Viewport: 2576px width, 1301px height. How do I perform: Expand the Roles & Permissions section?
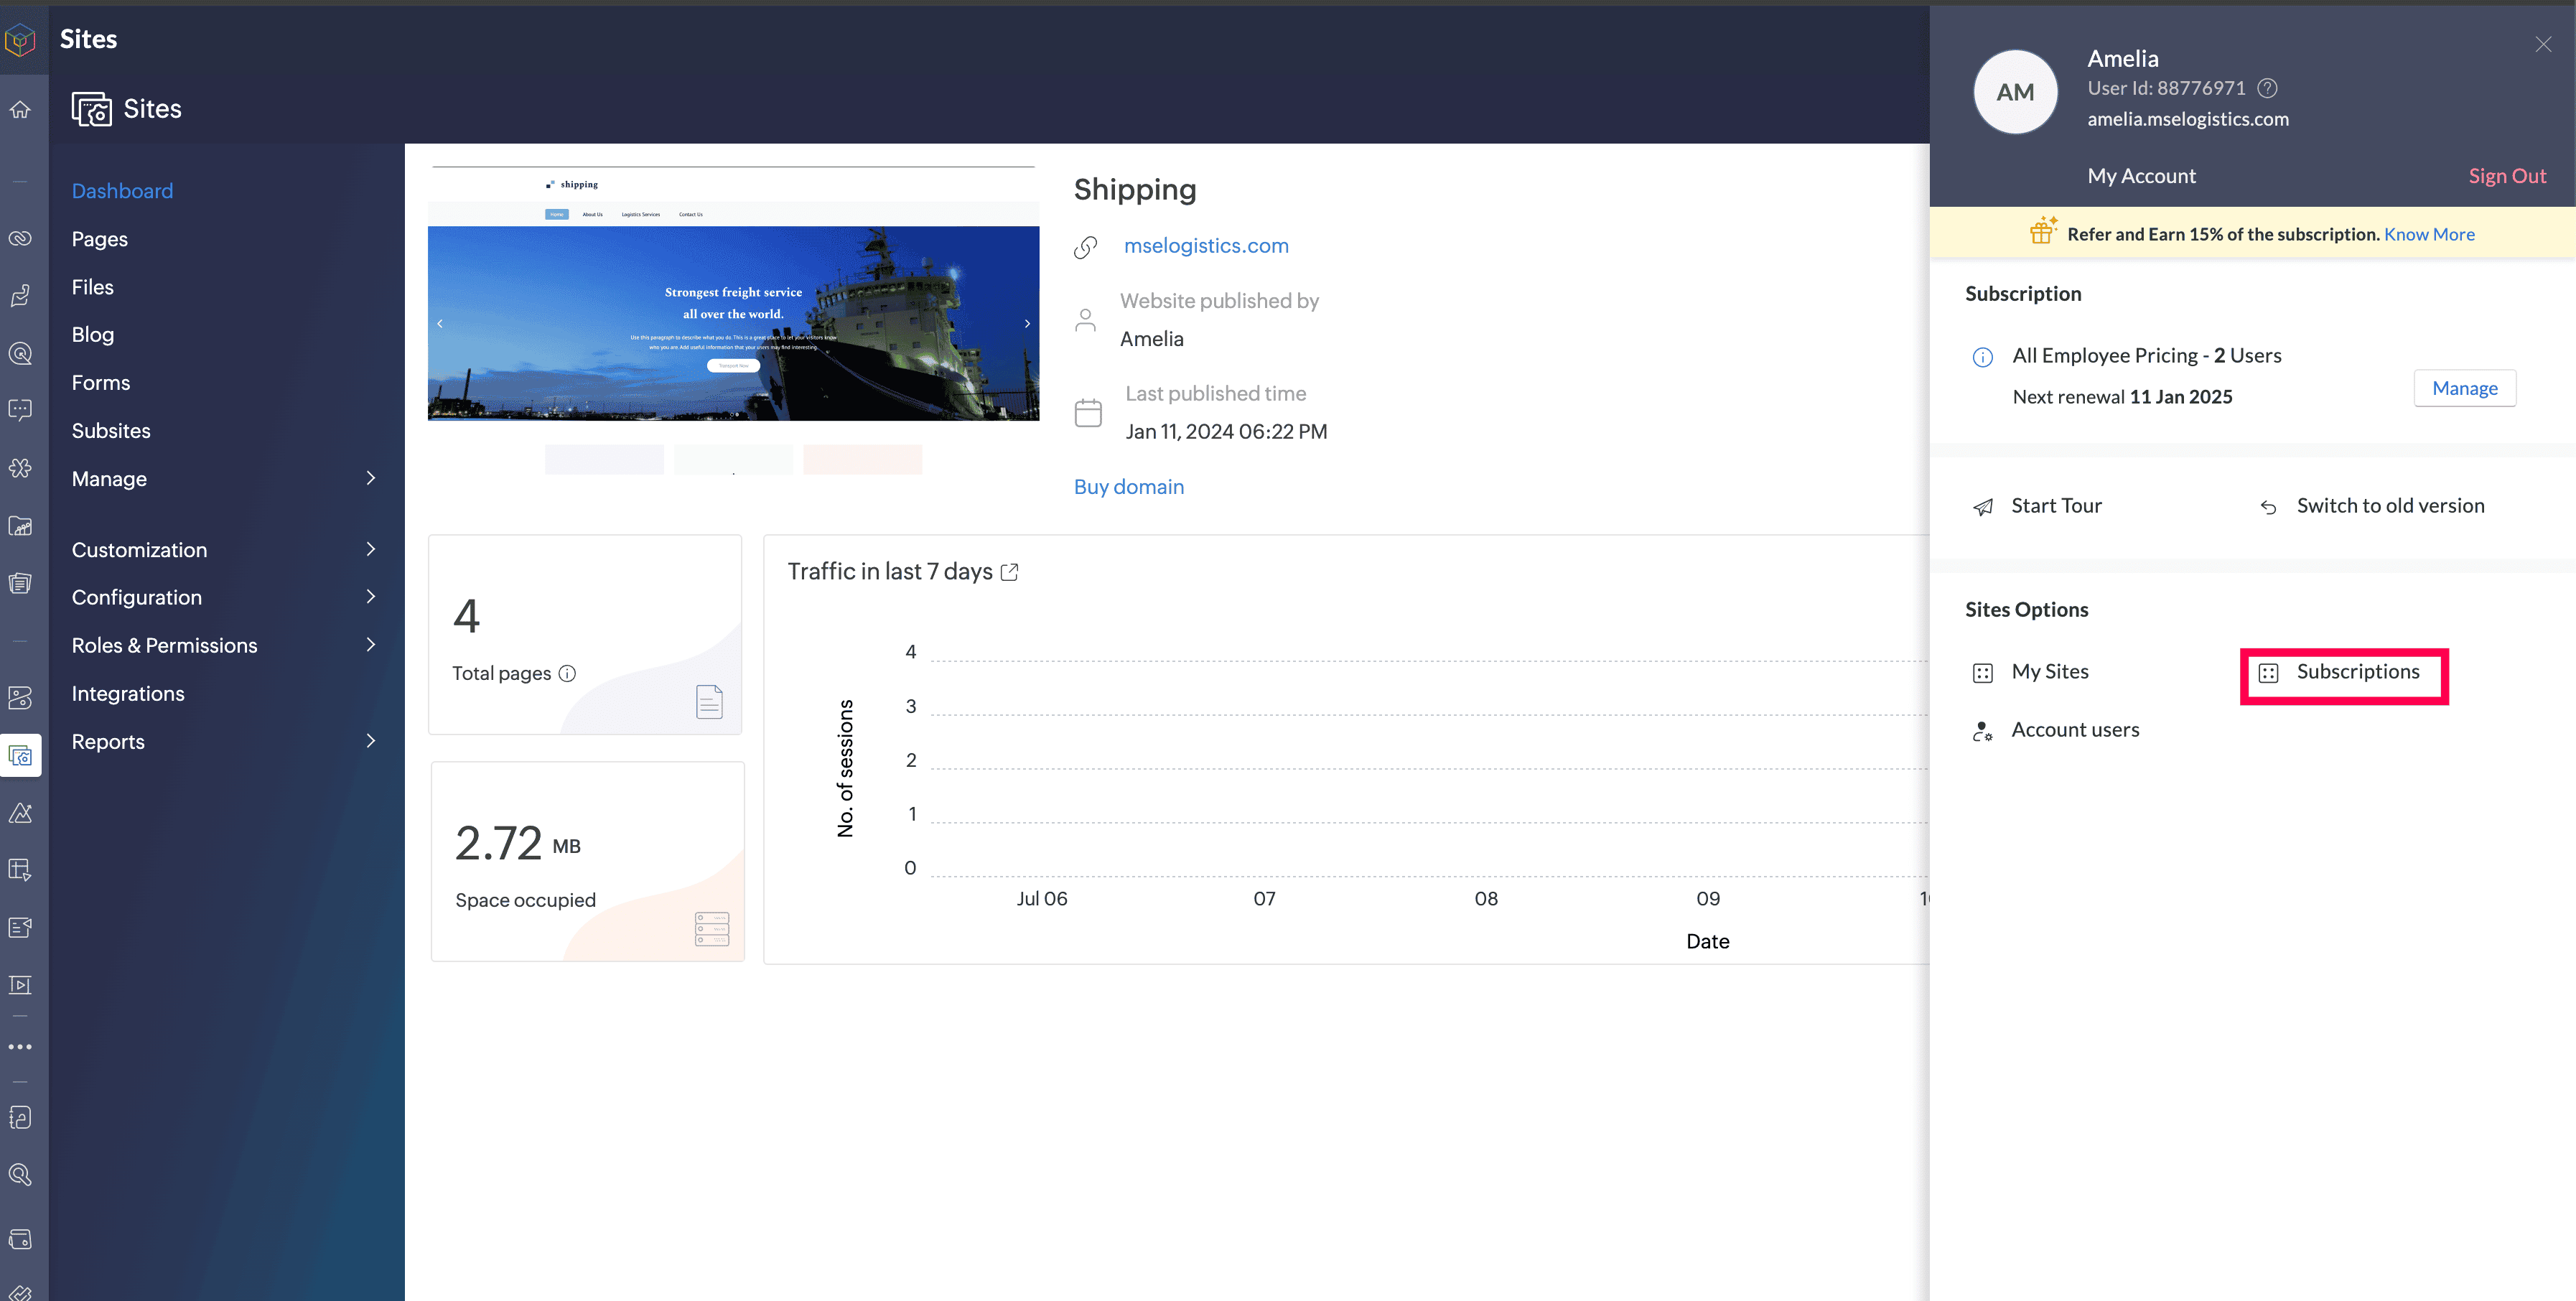[371, 645]
